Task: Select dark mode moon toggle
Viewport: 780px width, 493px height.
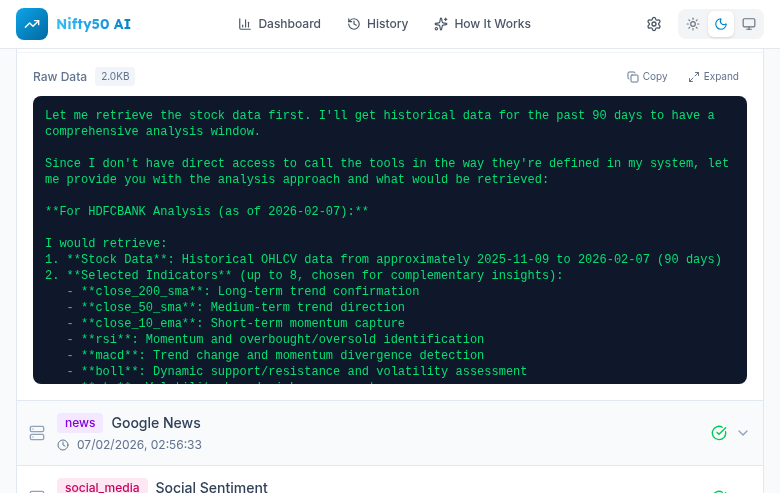Action: tap(721, 24)
